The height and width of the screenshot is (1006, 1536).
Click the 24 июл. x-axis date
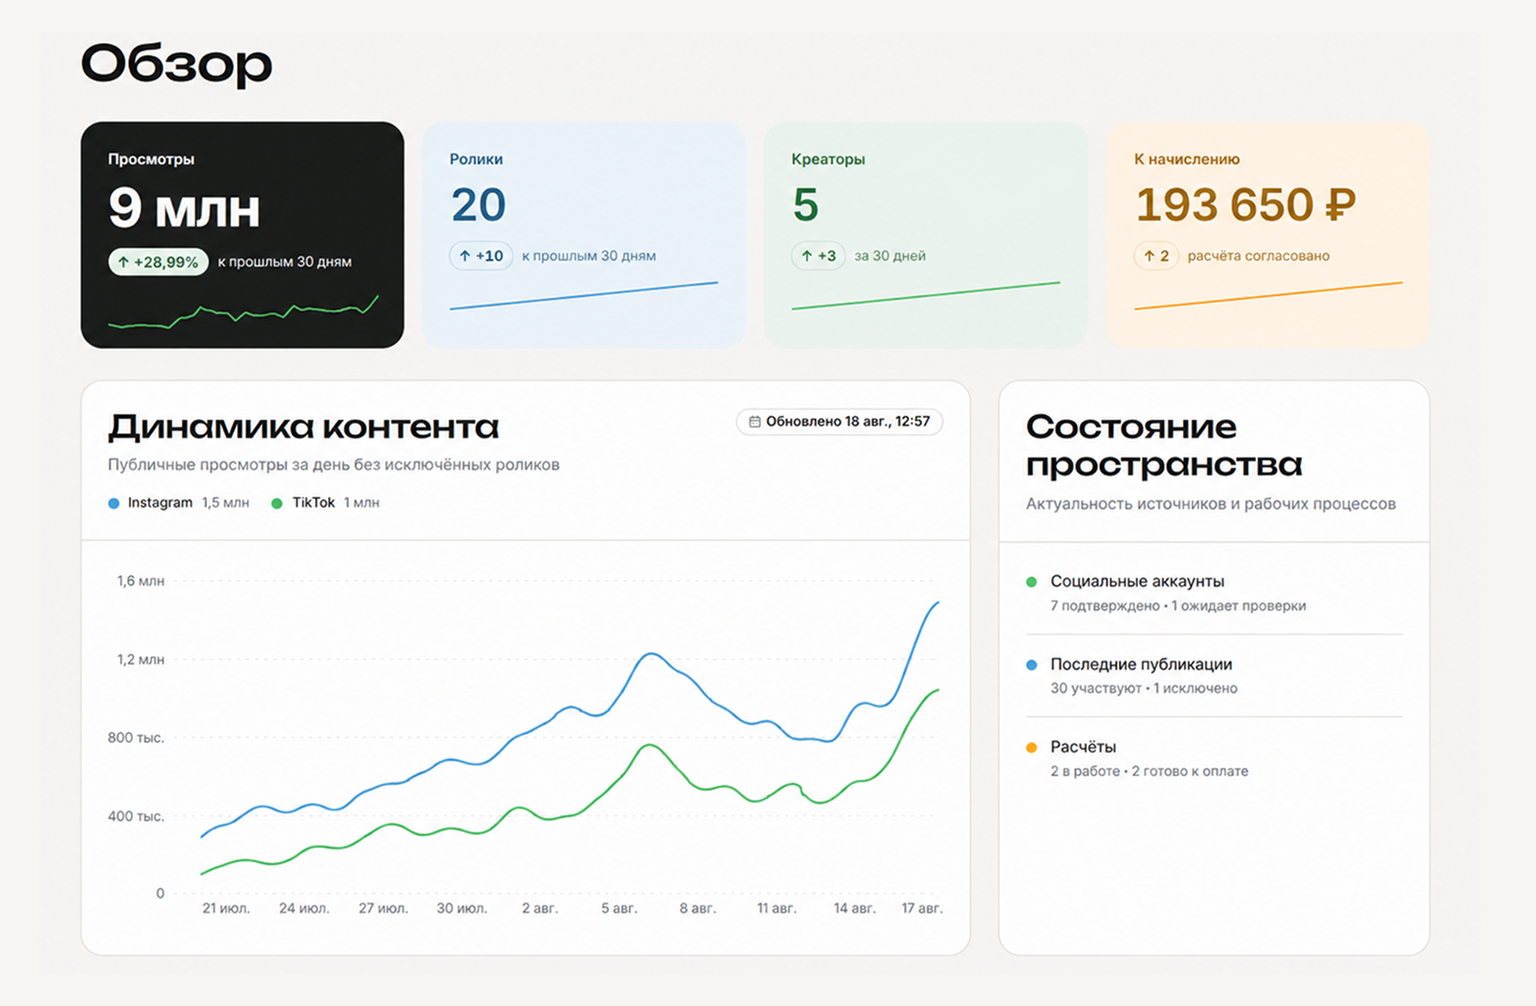(304, 909)
